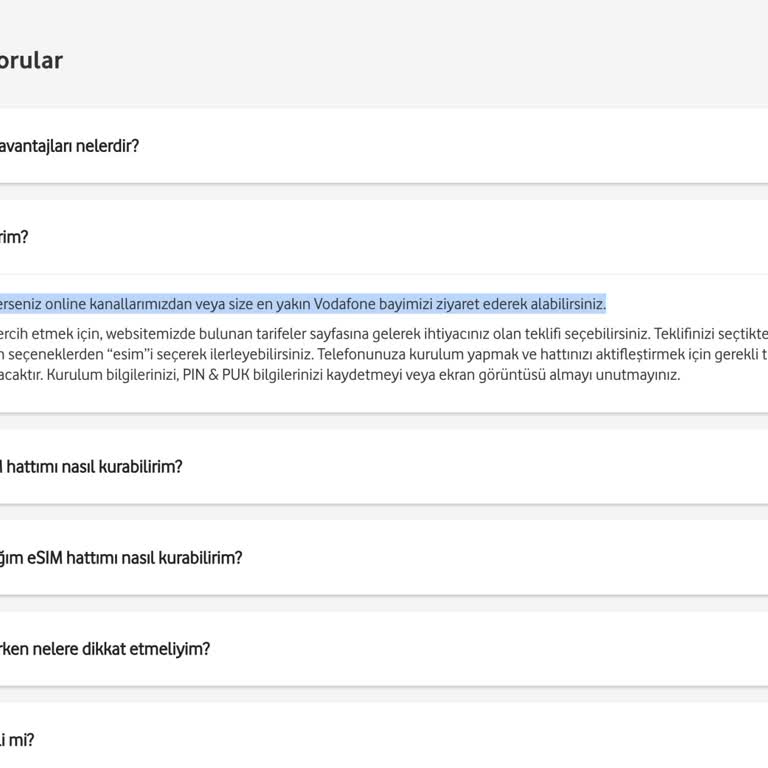Click the "orular" section heading
This screenshot has height=768, width=768.
[x=32, y=60]
